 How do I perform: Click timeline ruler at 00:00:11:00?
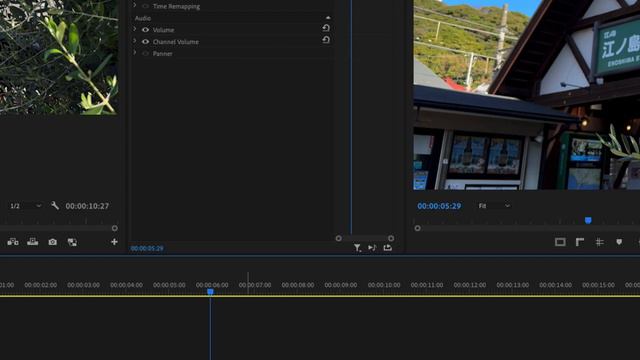click(427, 285)
